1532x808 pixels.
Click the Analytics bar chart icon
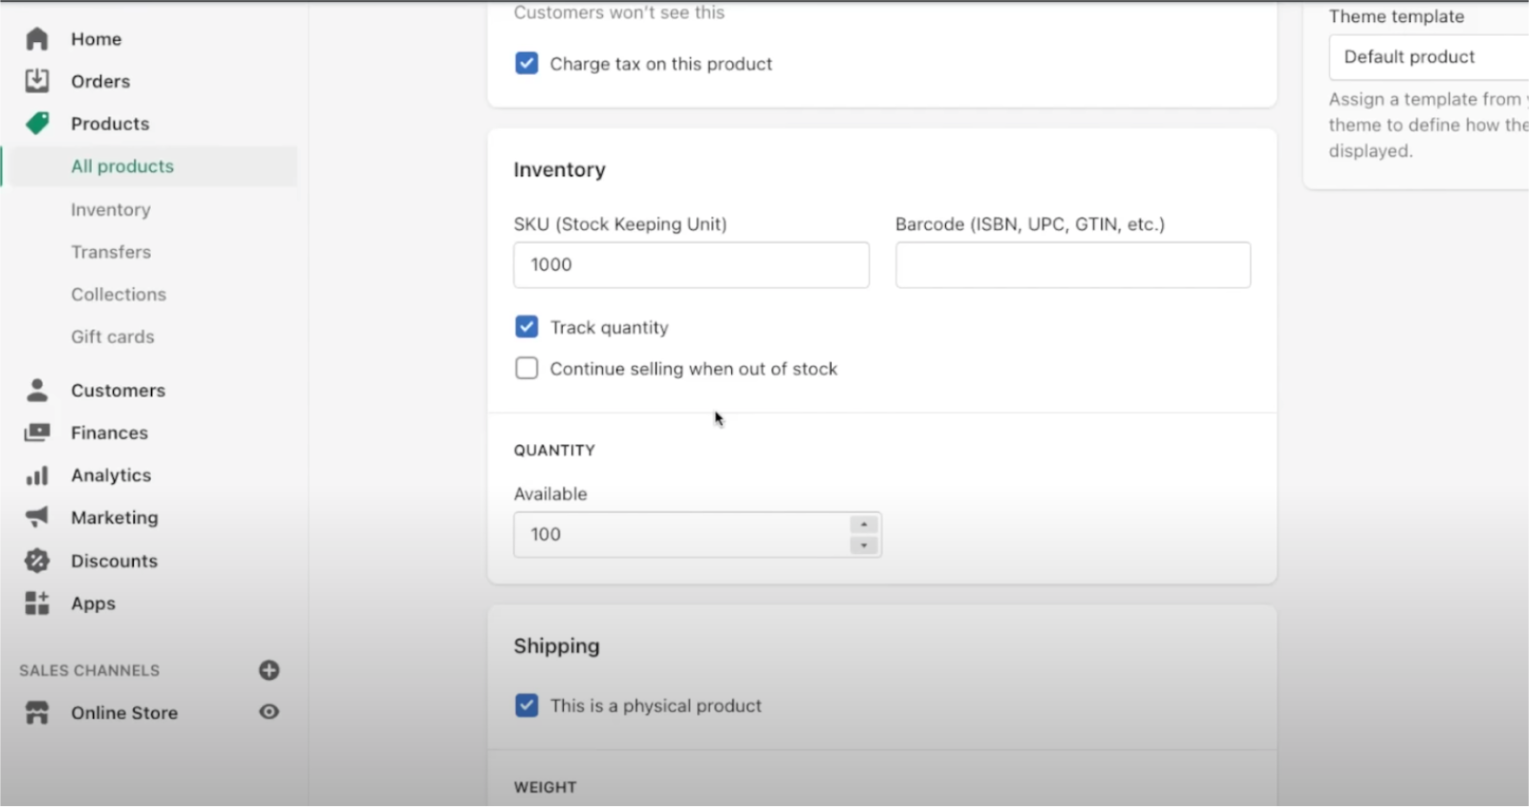[37, 475]
